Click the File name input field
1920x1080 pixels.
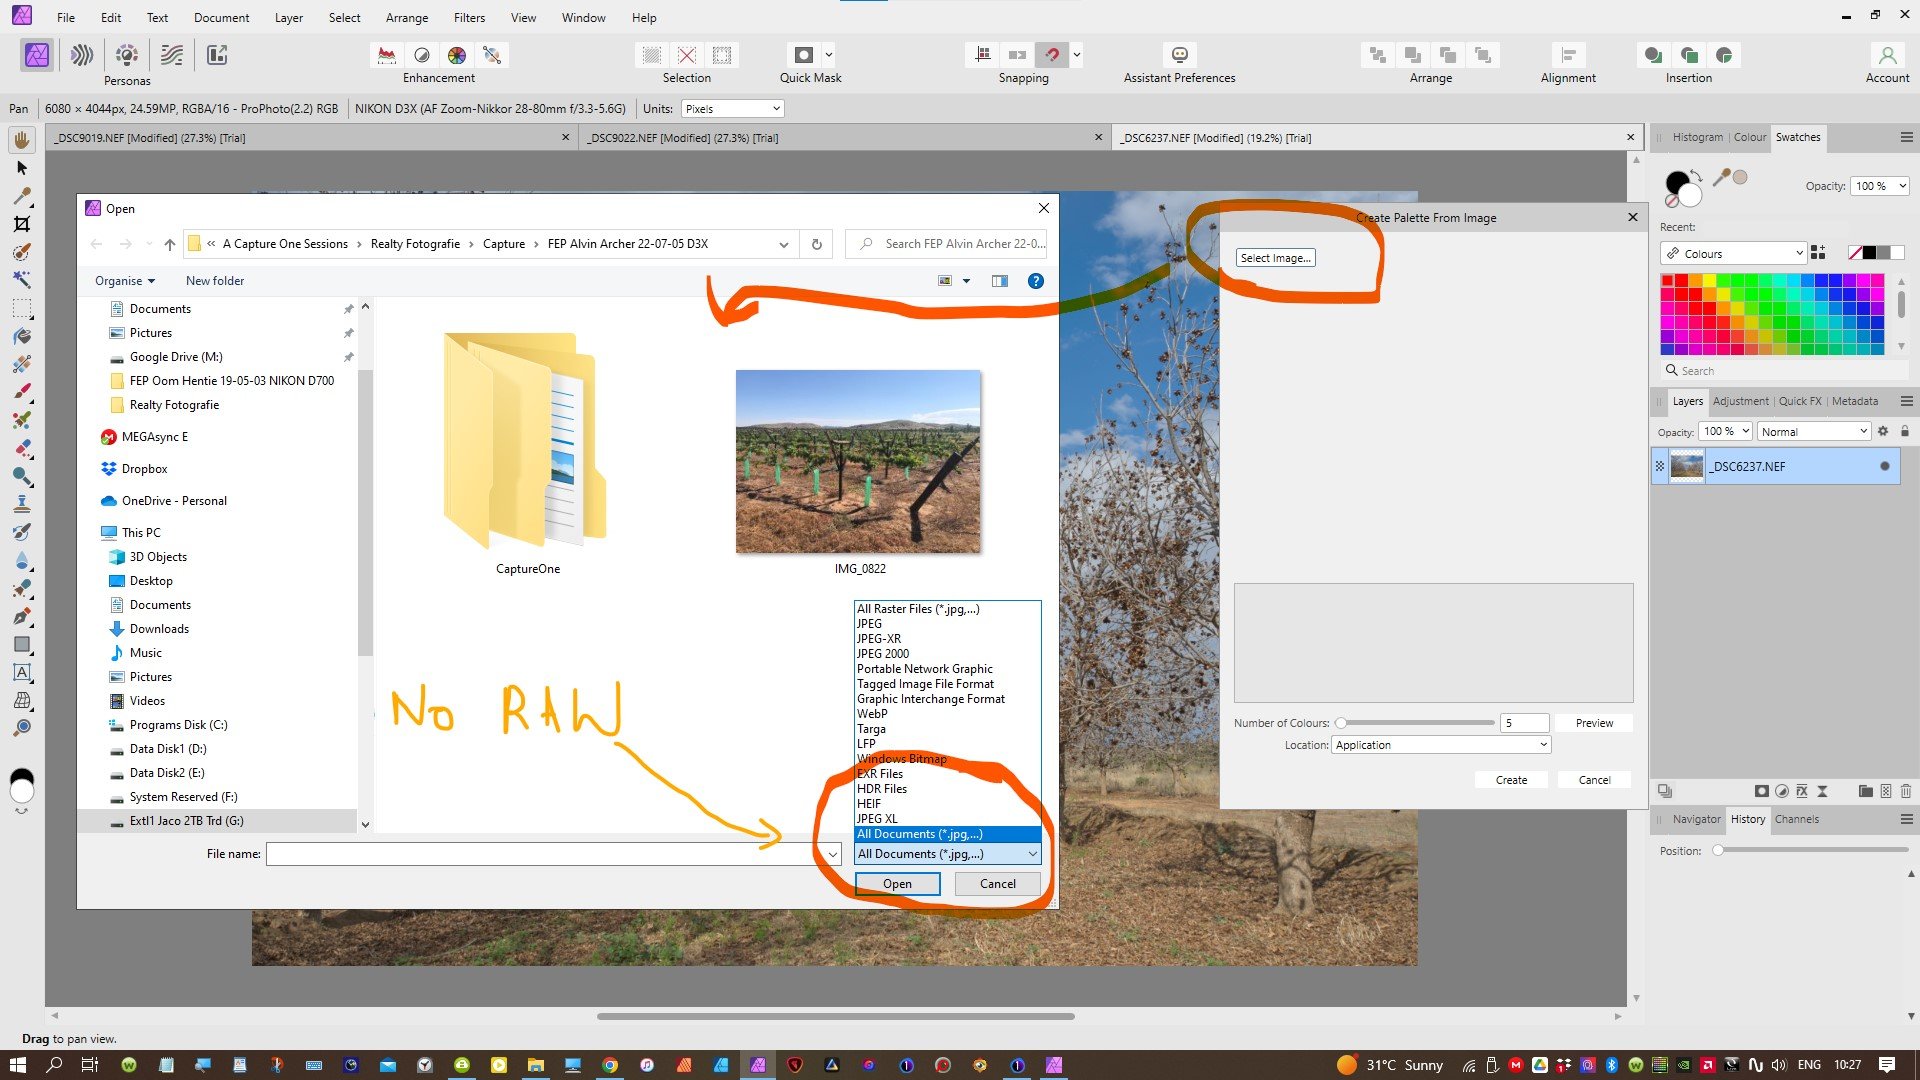point(545,854)
